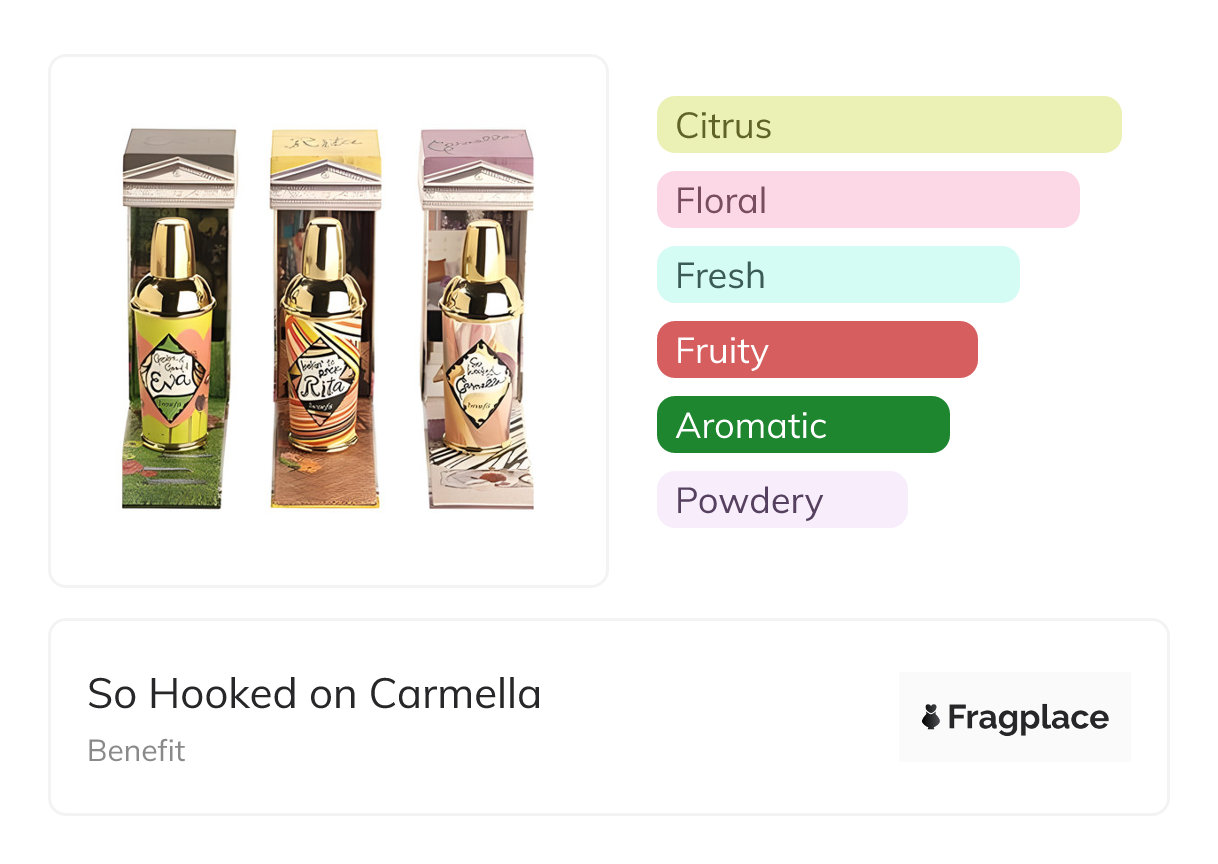The width and height of the screenshot is (1218, 864).
Task: Select the Floral accord bar
Action: 867,200
